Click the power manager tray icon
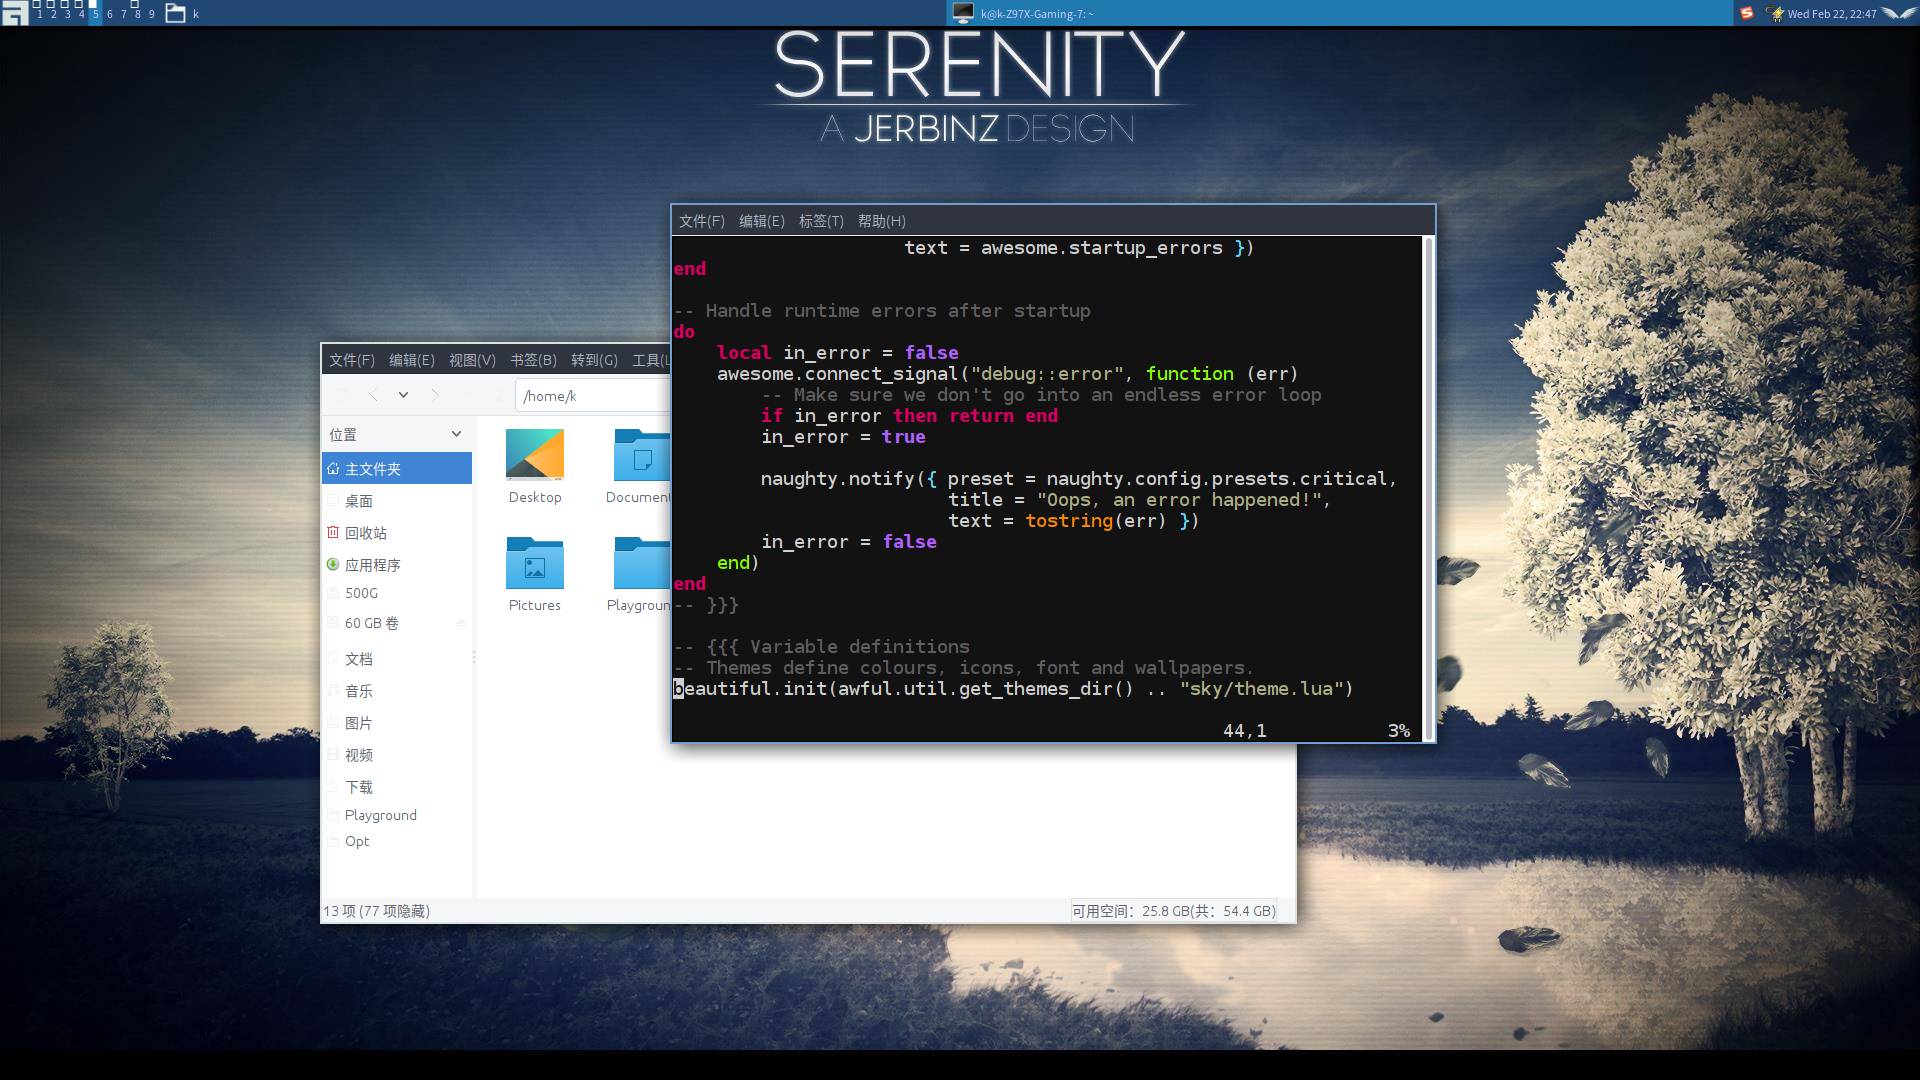The width and height of the screenshot is (1920, 1080). 1776,13
